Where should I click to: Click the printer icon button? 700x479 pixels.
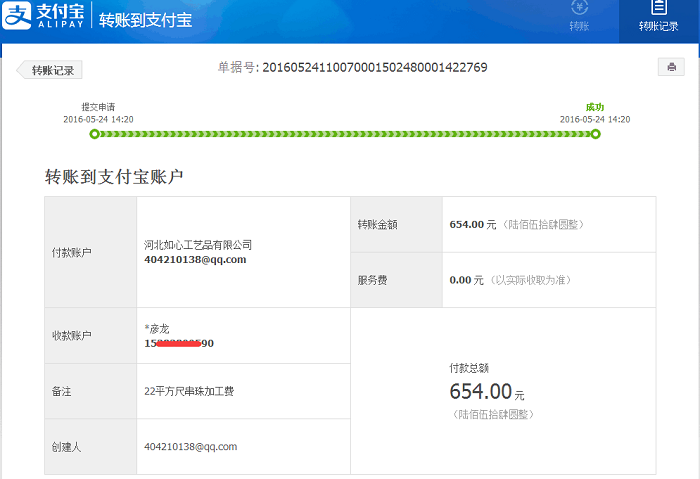pos(670,67)
